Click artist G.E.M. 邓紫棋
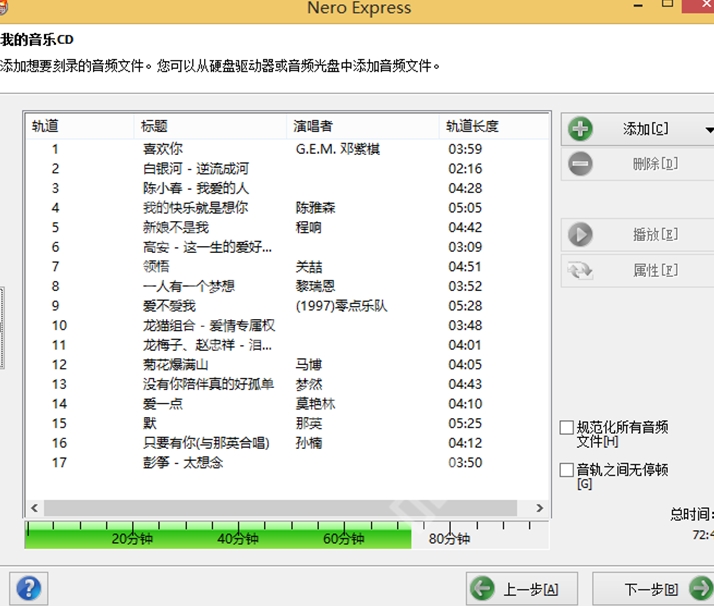 338,149
